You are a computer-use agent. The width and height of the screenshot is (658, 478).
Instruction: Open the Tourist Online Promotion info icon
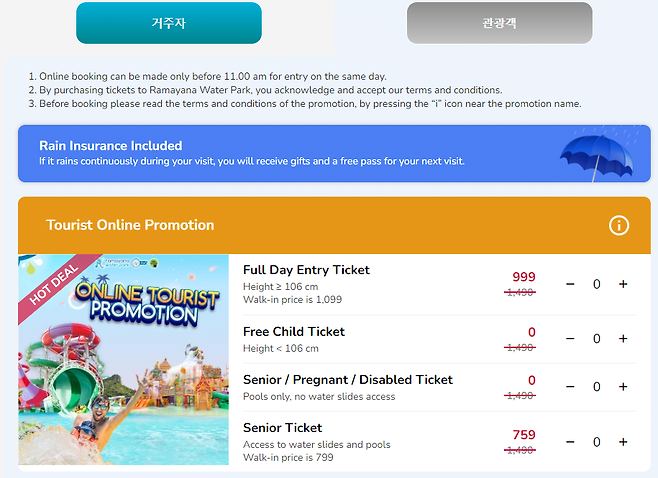[x=619, y=225]
